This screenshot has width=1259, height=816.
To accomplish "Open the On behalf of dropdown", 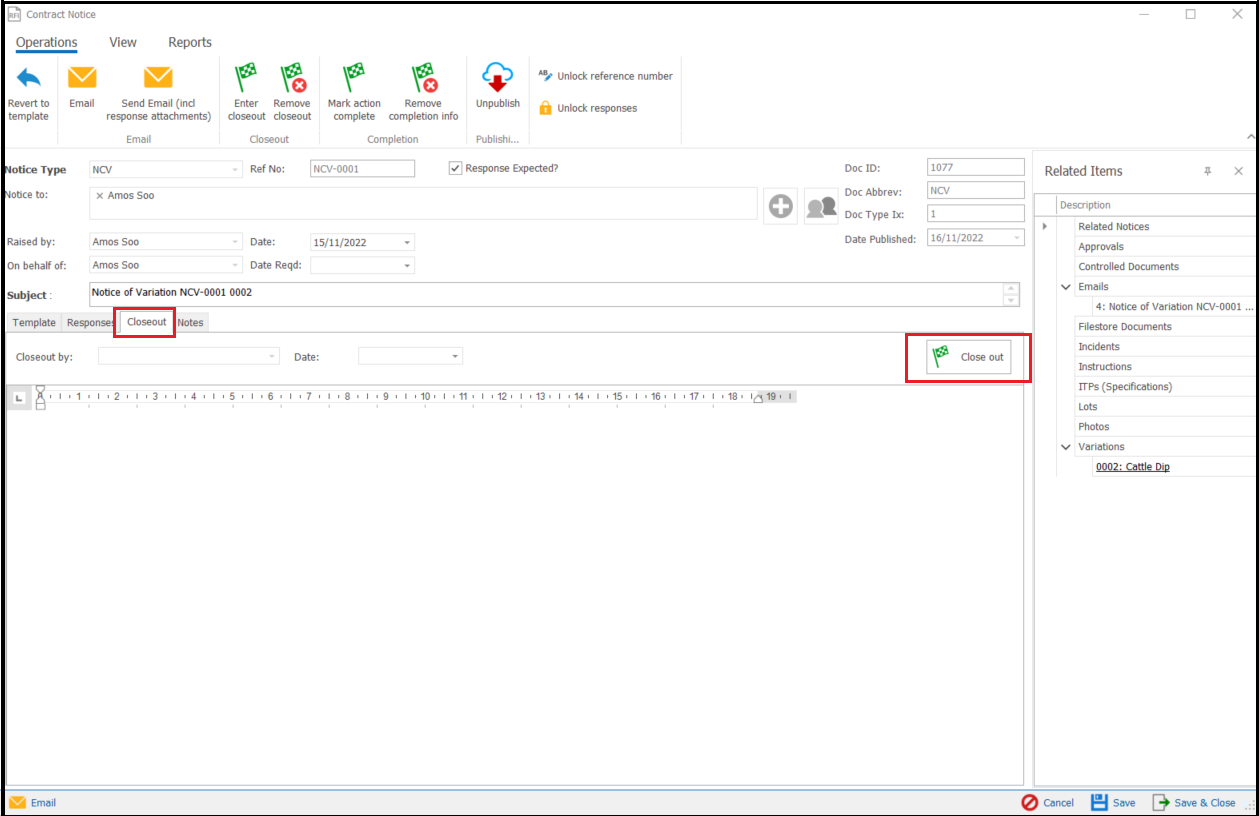I will pyautogui.click(x=236, y=265).
